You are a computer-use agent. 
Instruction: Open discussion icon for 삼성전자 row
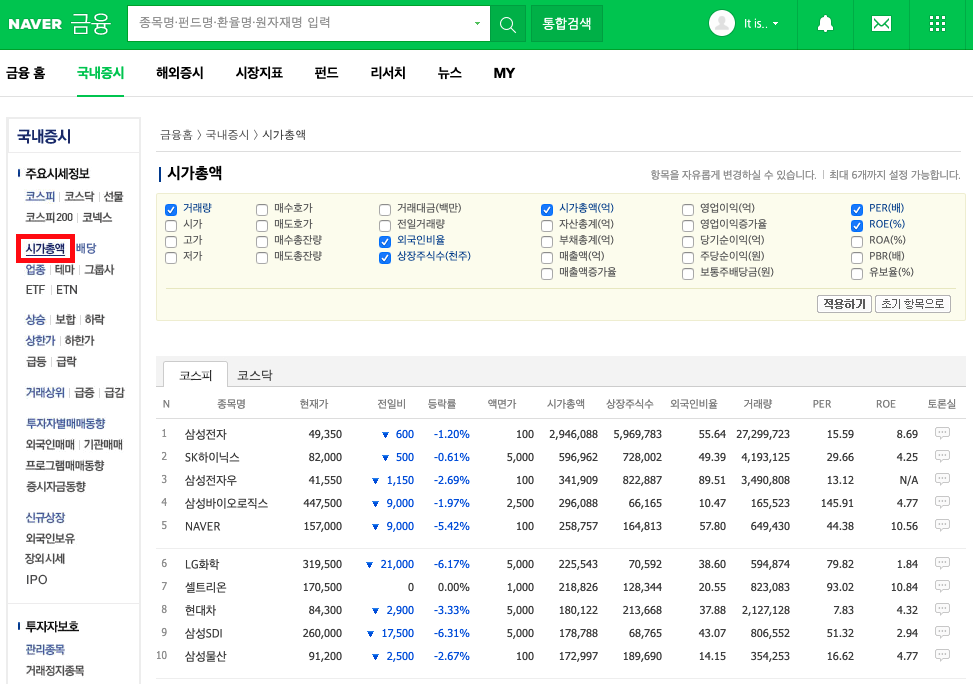point(942,433)
